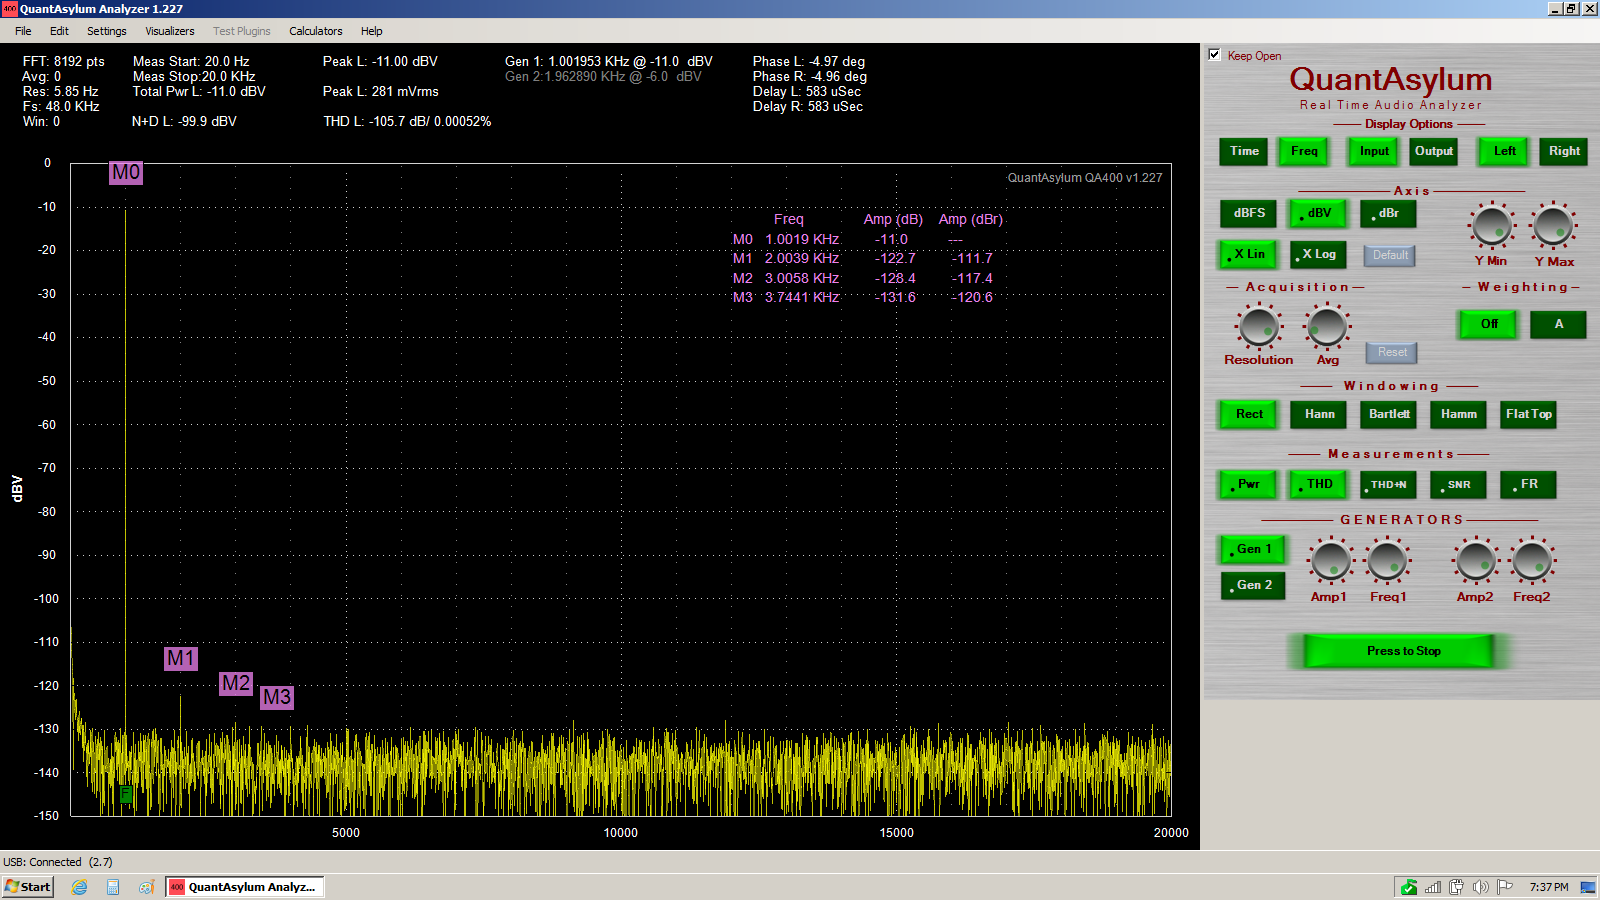
Task: Click the Freq2 generator knob
Action: pos(1533,561)
